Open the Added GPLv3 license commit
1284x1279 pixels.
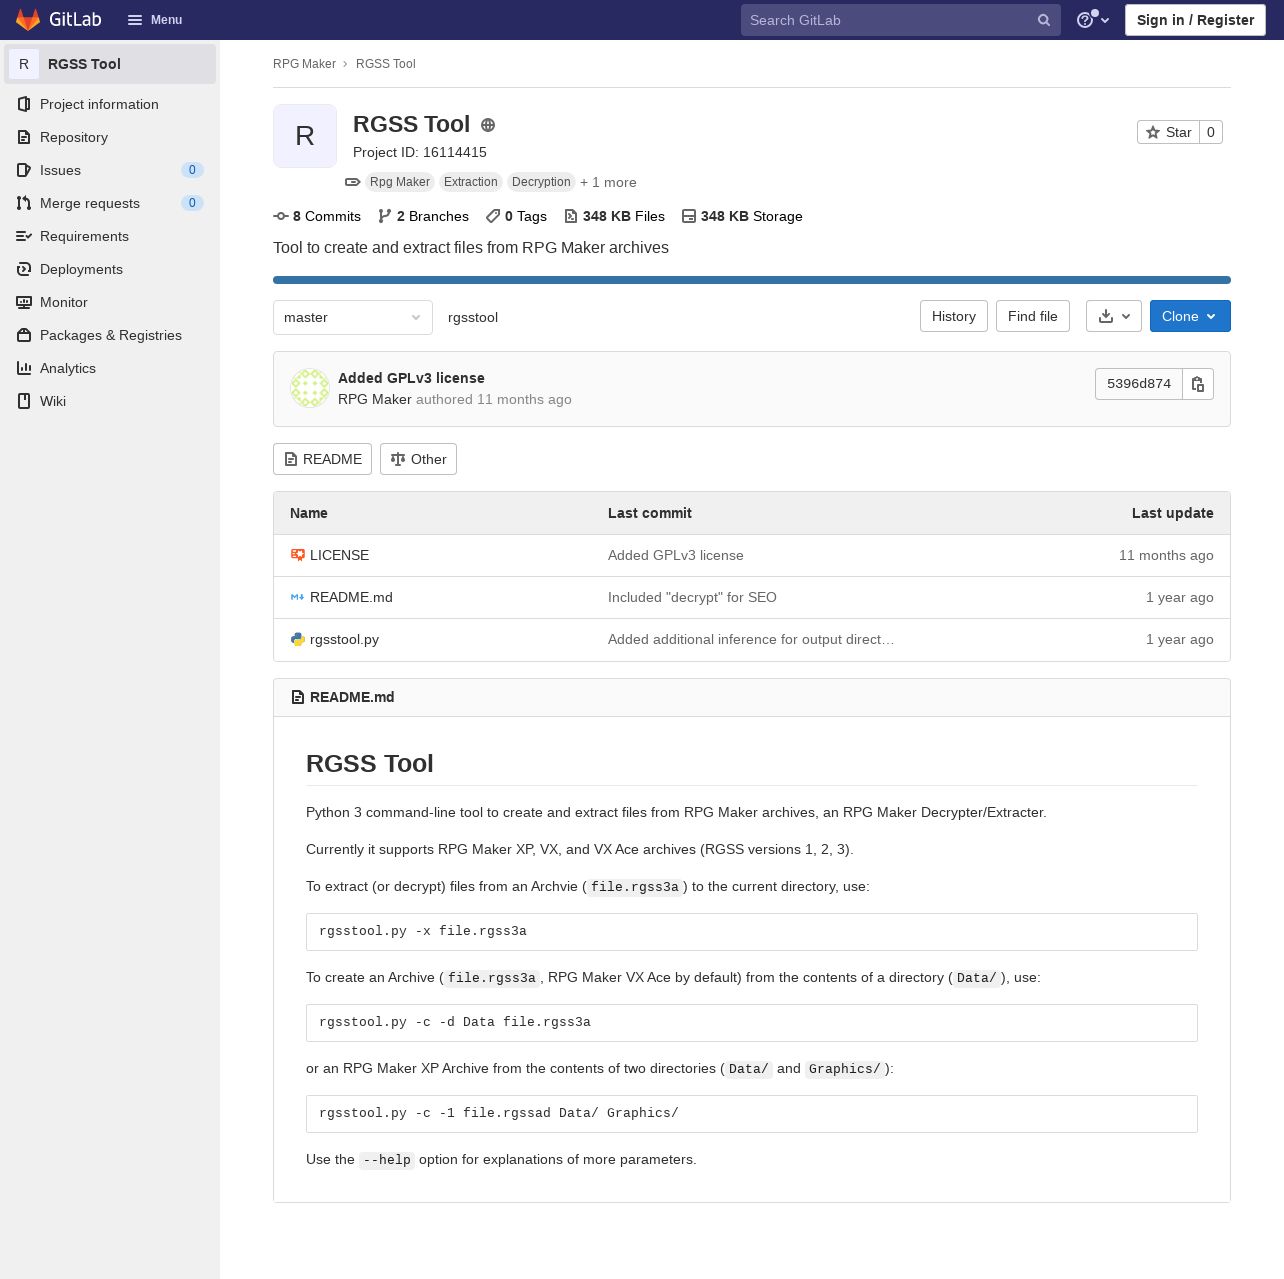[411, 378]
